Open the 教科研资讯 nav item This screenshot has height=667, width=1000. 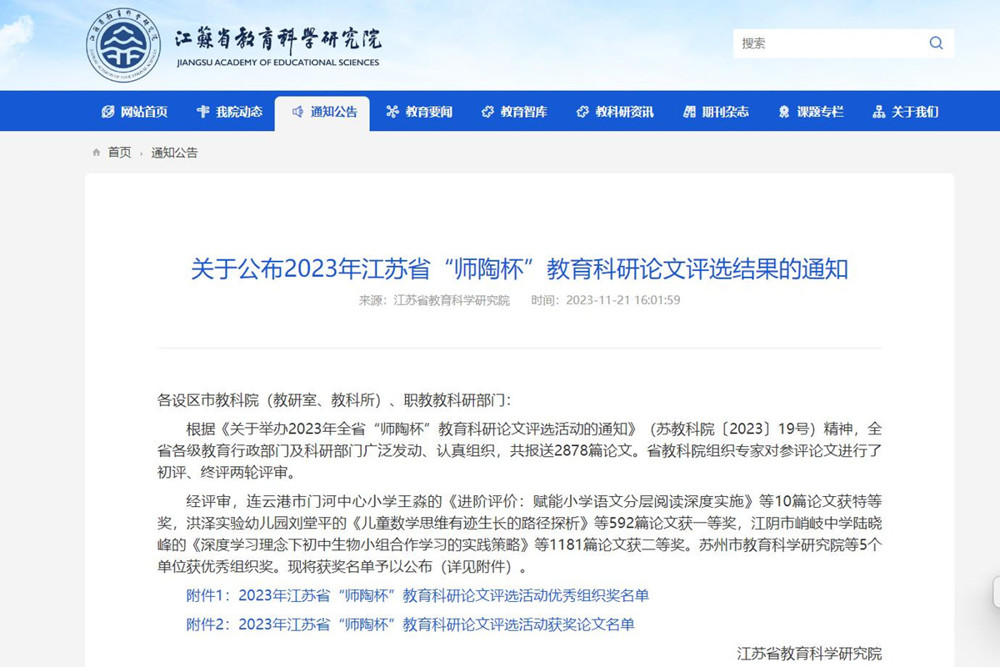tap(615, 112)
